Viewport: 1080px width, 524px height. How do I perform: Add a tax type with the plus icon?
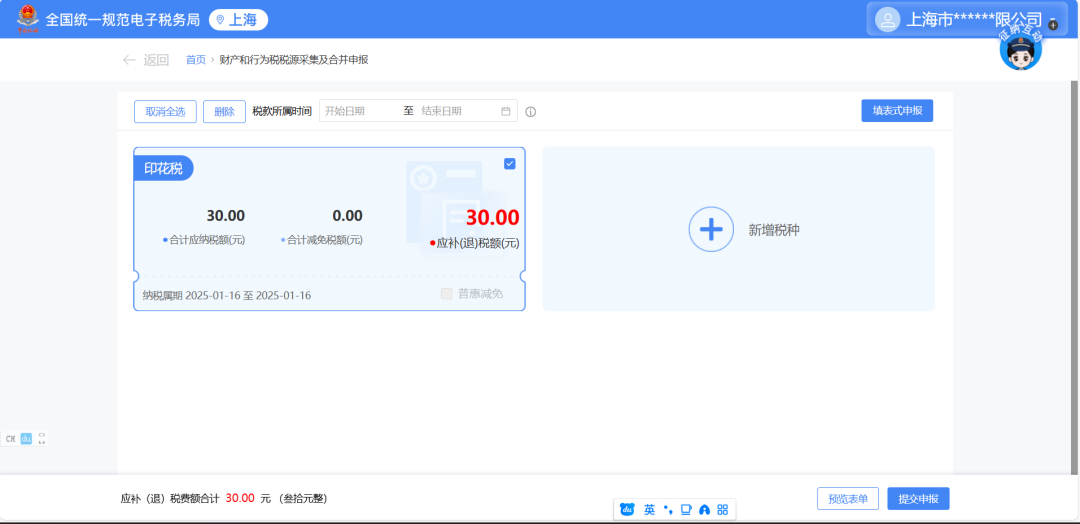click(710, 229)
